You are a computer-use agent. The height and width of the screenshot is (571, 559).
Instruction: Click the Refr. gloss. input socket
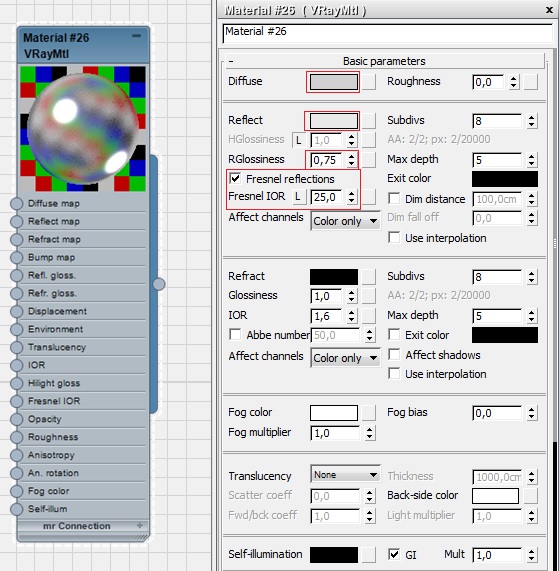click(x=16, y=294)
